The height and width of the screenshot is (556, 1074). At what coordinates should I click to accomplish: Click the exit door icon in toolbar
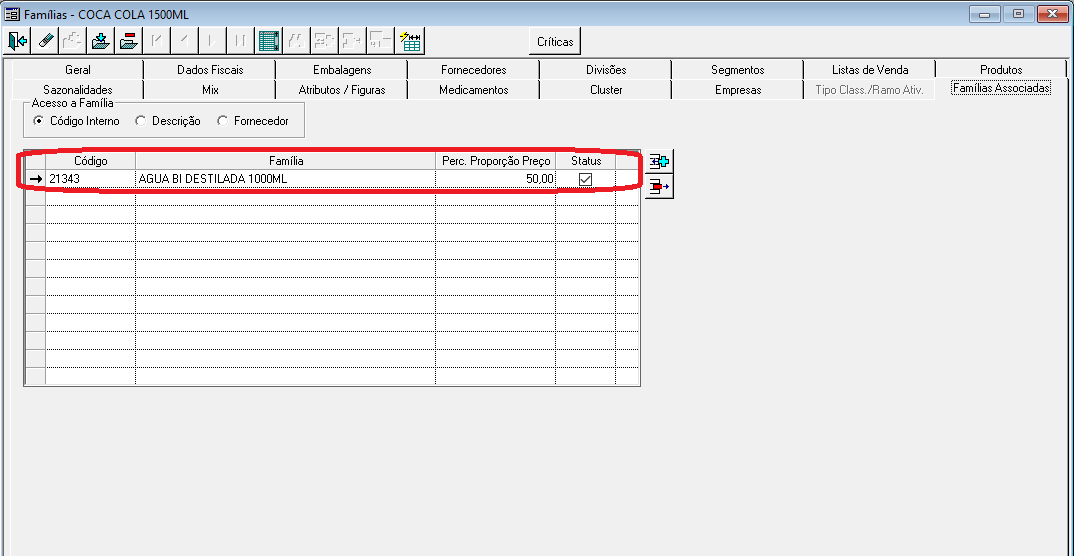[17, 41]
